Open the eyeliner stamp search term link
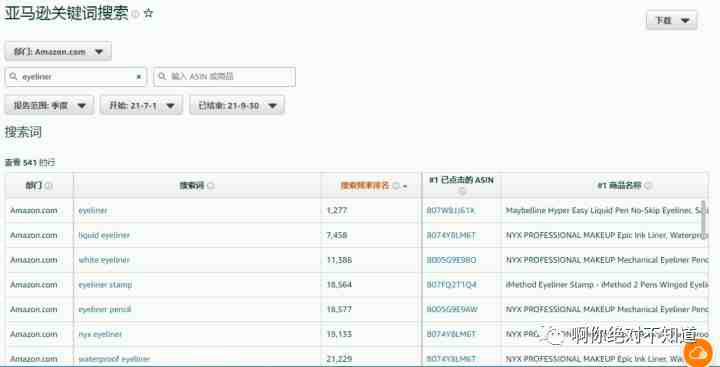720x367 pixels. [105, 285]
